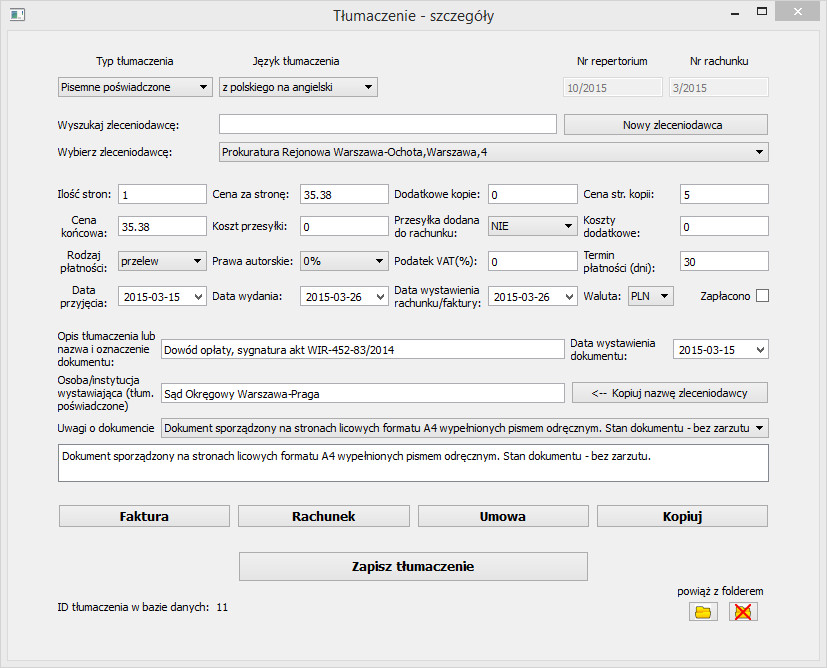Select the Waluta currency dropdown

[x=650, y=296]
